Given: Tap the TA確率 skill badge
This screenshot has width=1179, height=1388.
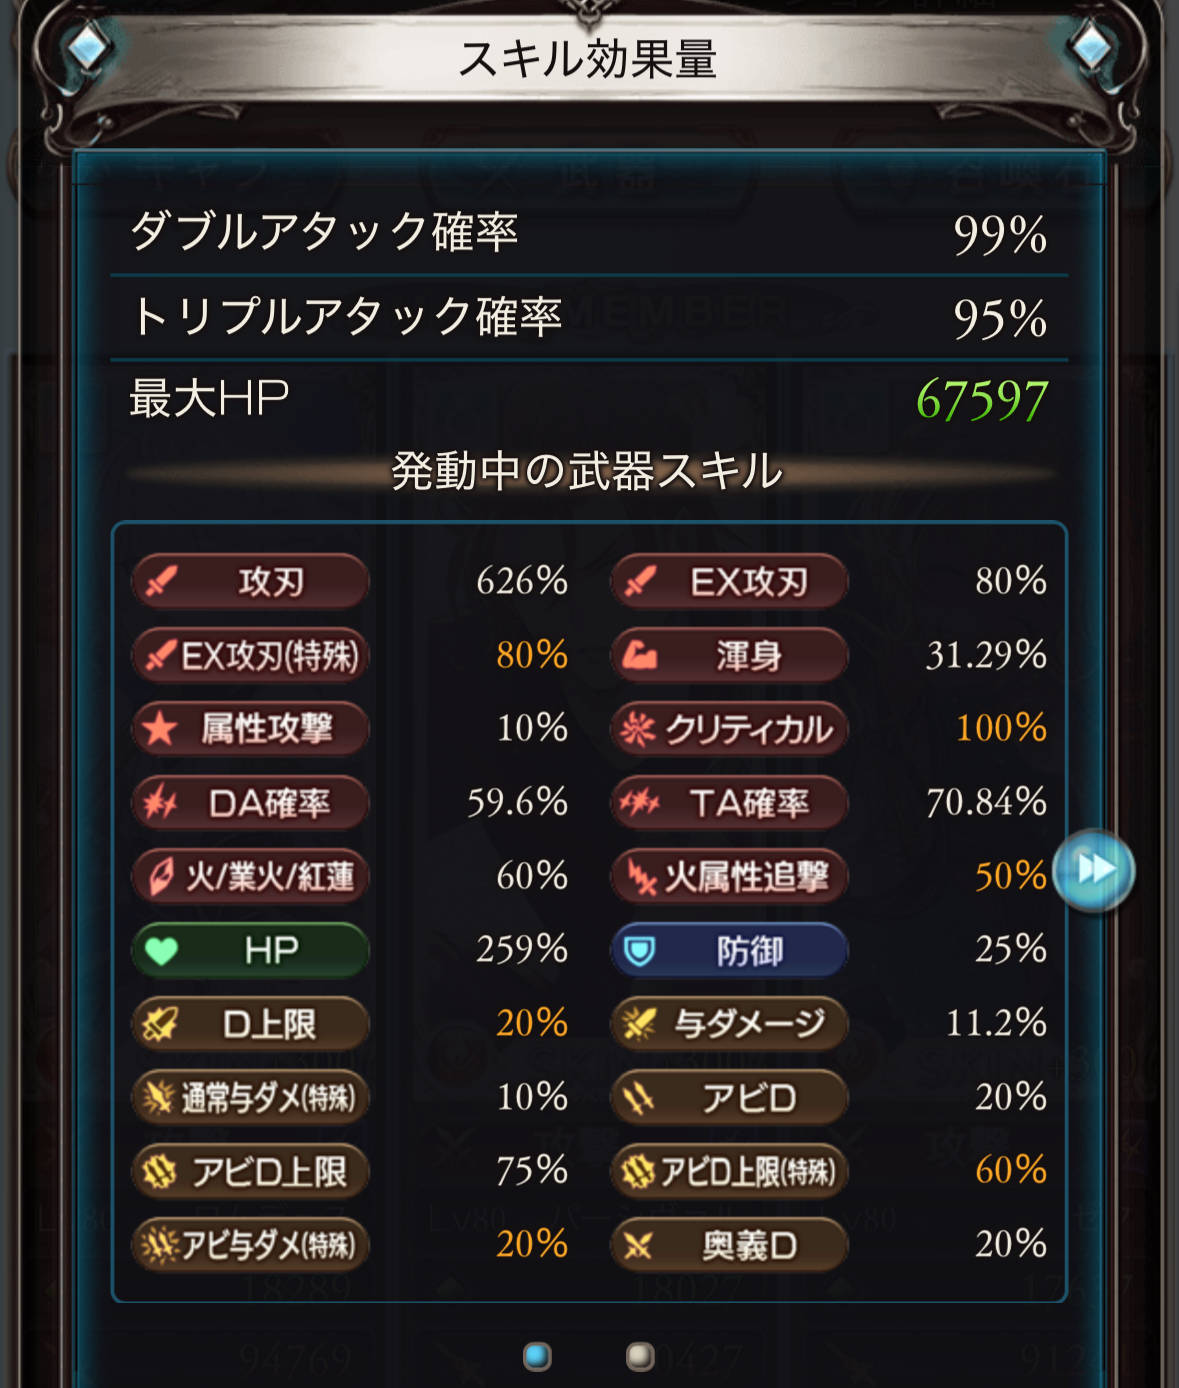Looking at the screenshot, I should [x=729, y=802].
